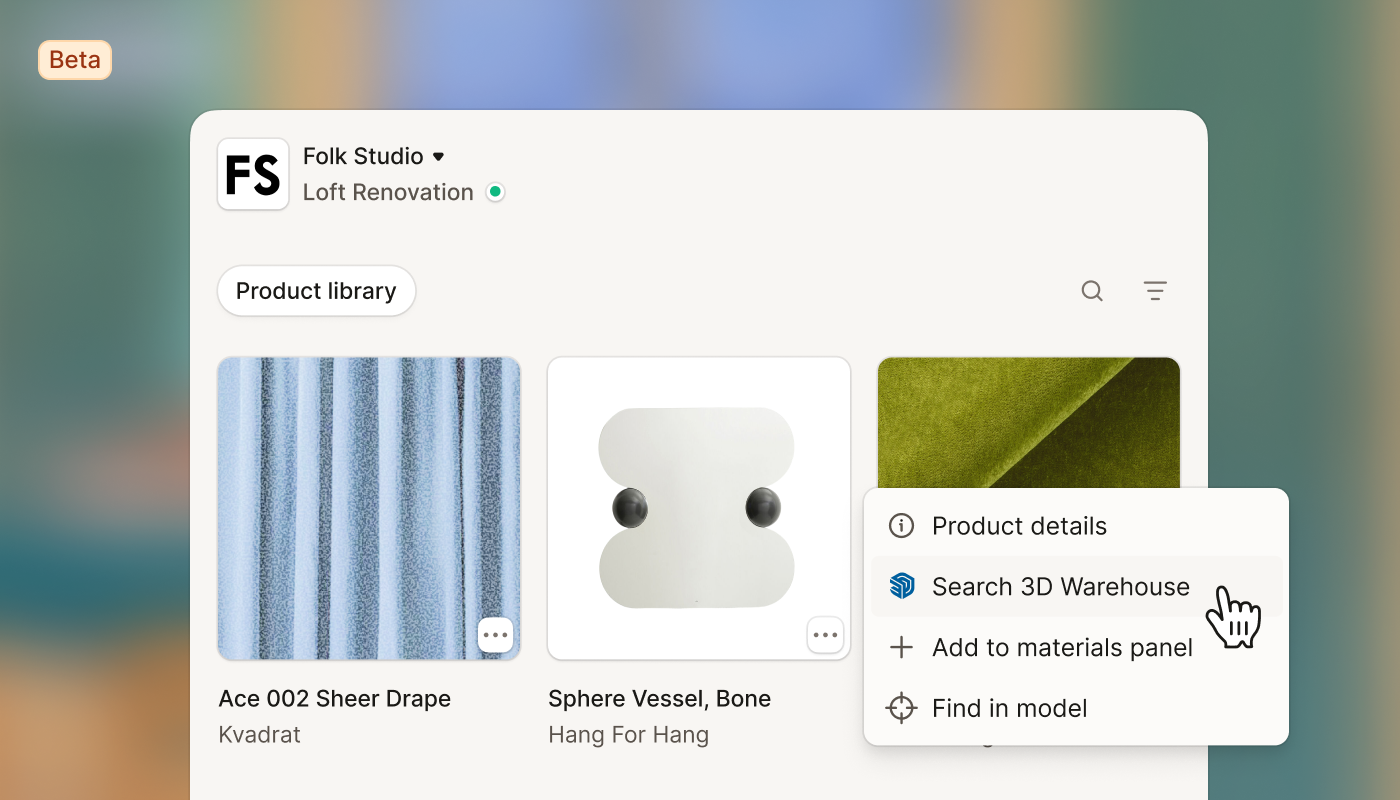Click the green status dot by Loft Renovation
1400x800 pixels.
pyautogui.click(x=495, y=192)
